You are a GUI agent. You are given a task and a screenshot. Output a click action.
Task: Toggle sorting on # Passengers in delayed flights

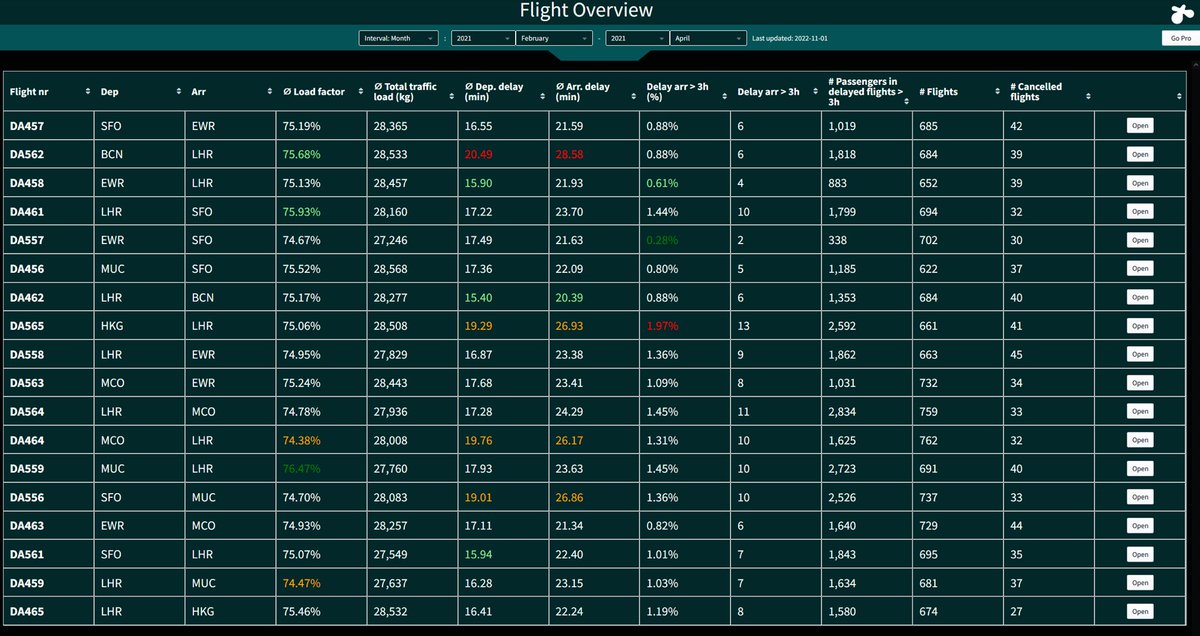903,91
